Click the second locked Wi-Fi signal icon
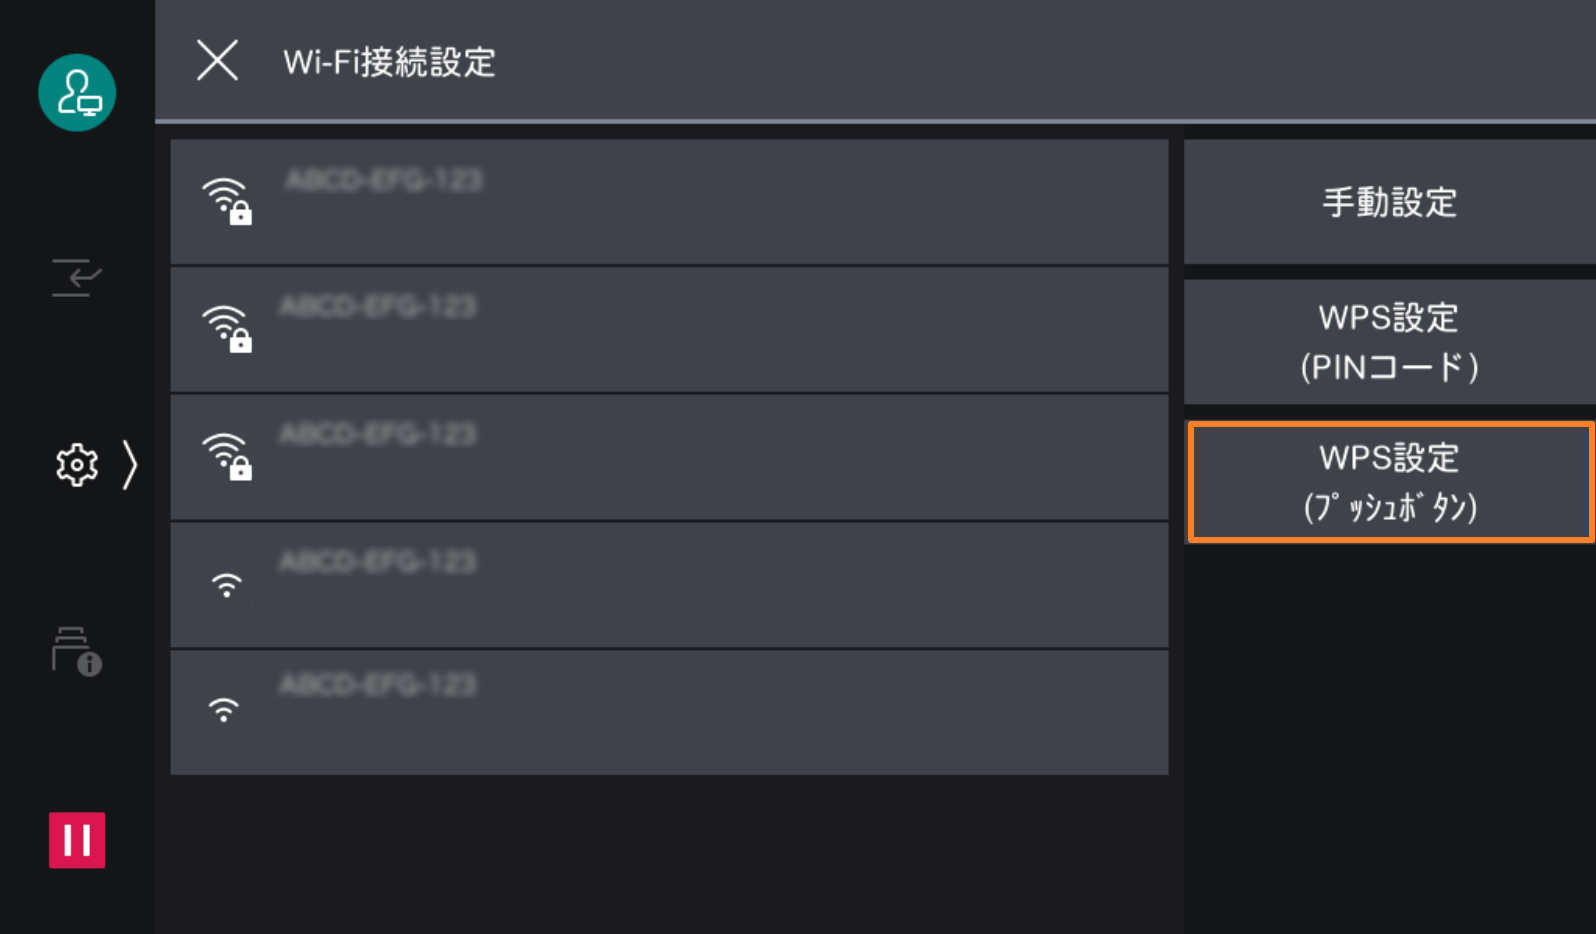The width and height of the screenshot is (1596, 934). coord(227,329)
